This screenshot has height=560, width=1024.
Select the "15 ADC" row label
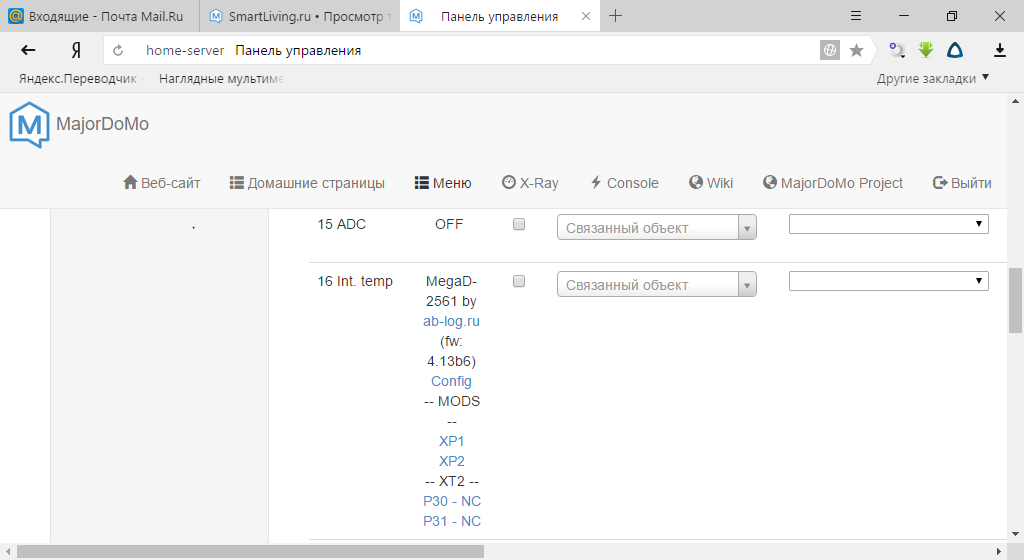[x=342, y=224]
